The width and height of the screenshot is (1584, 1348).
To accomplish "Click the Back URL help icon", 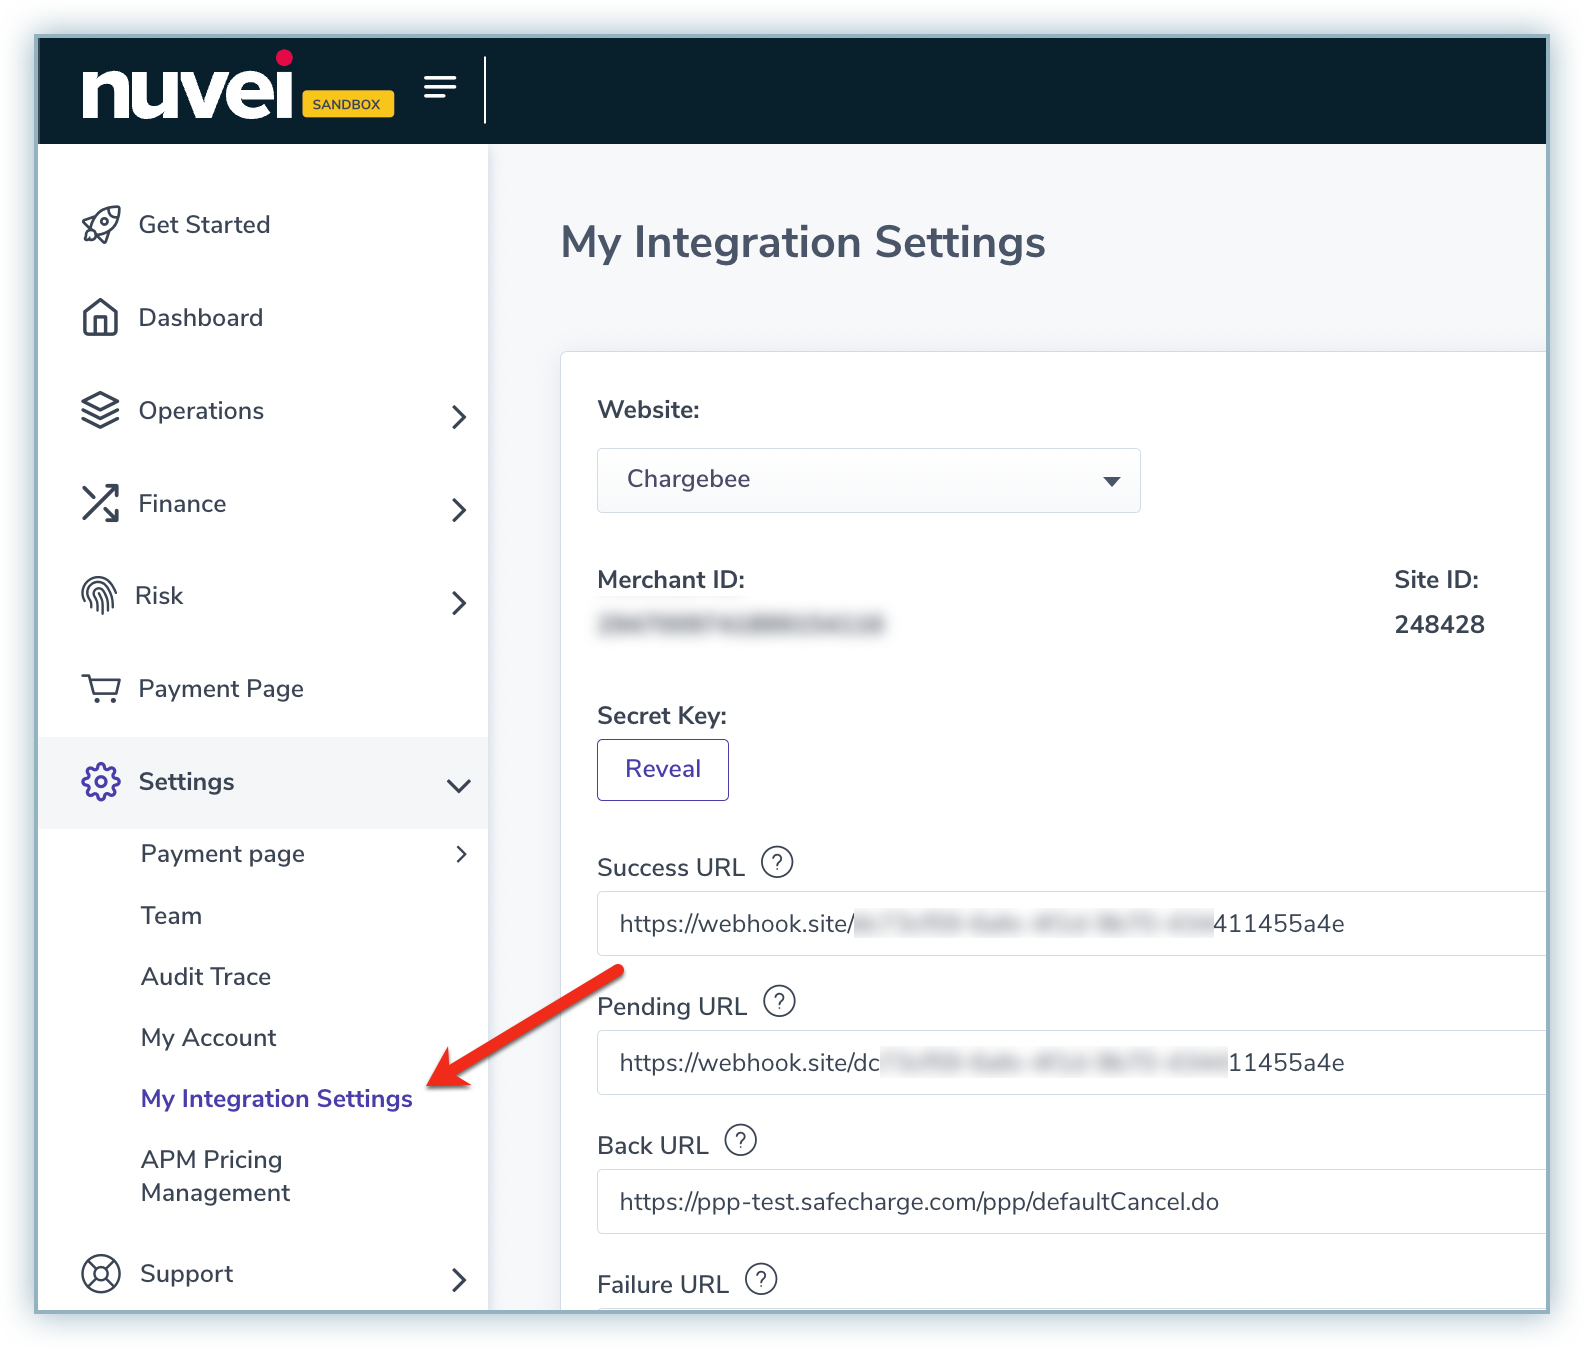I will pos(741,1140).
